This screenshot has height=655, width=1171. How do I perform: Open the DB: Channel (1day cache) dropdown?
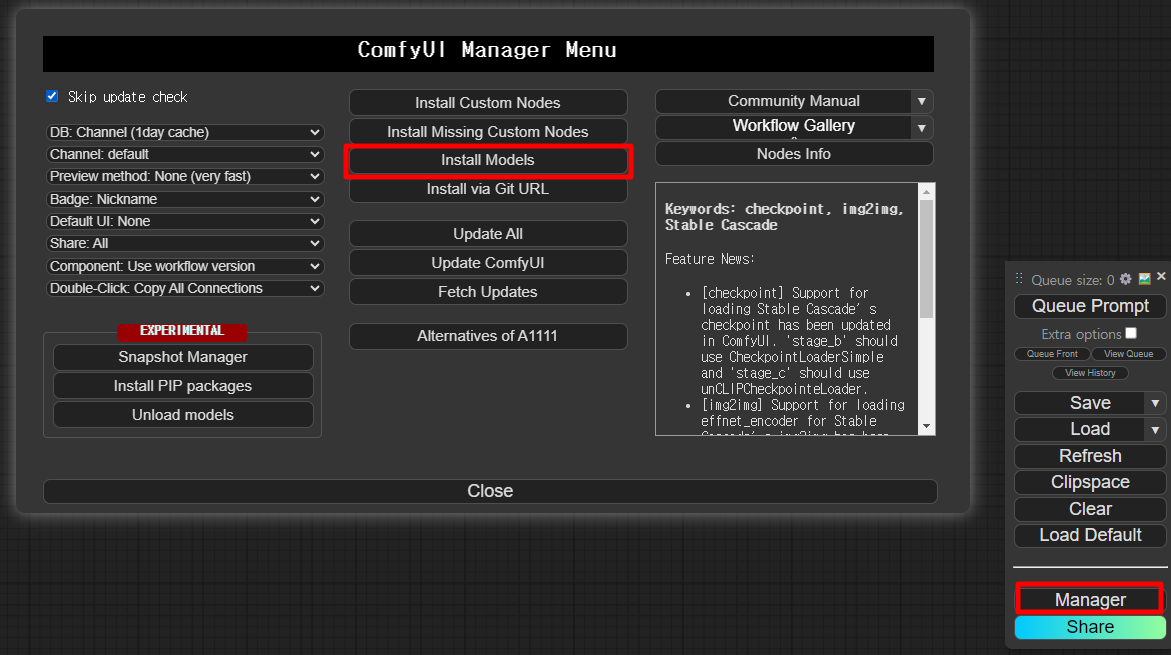184,132
